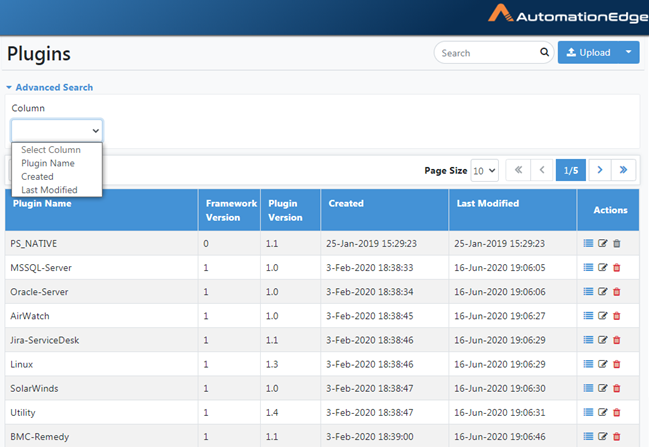Select the Linux plugin name
The image size is (649, 447).
(22, 364)
